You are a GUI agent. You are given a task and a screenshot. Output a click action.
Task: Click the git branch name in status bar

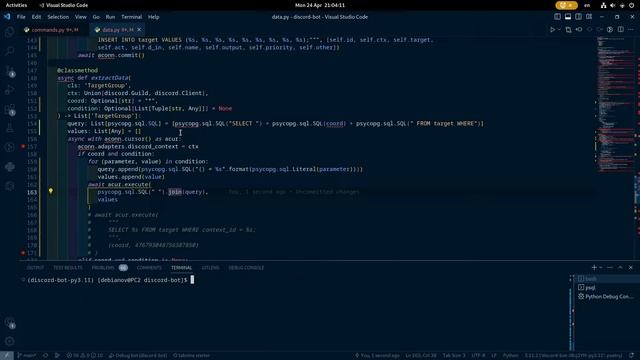point(27,356)
